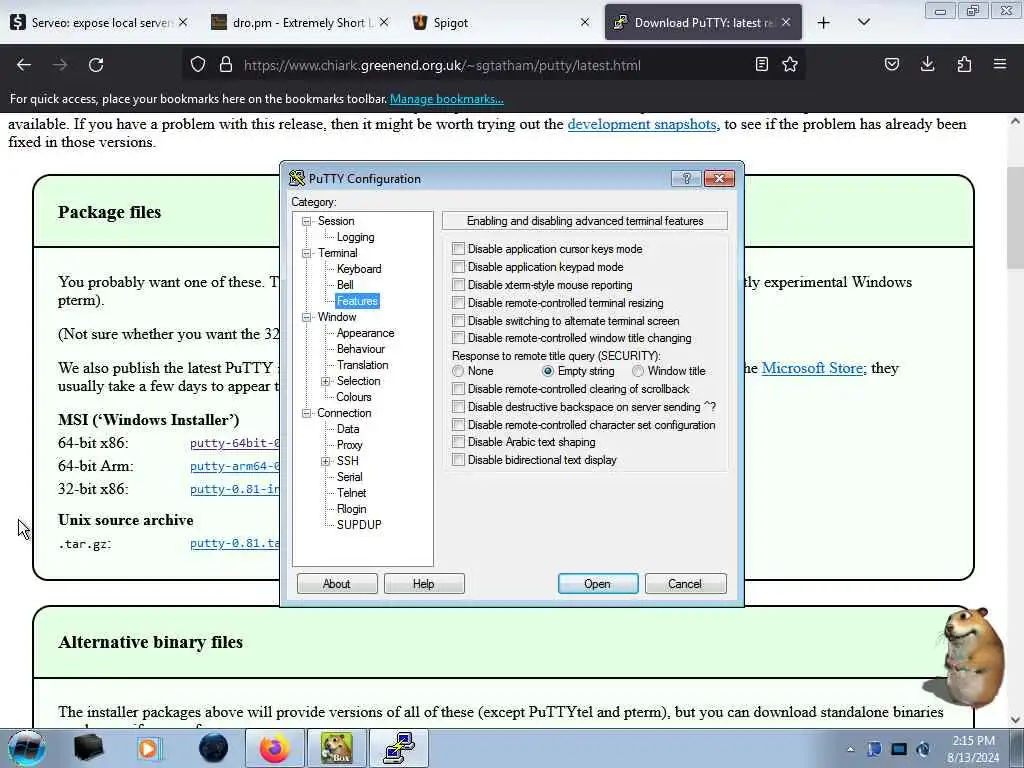Bookmark this page with the star icon
1024x768 pixels.
pos(790,64)
